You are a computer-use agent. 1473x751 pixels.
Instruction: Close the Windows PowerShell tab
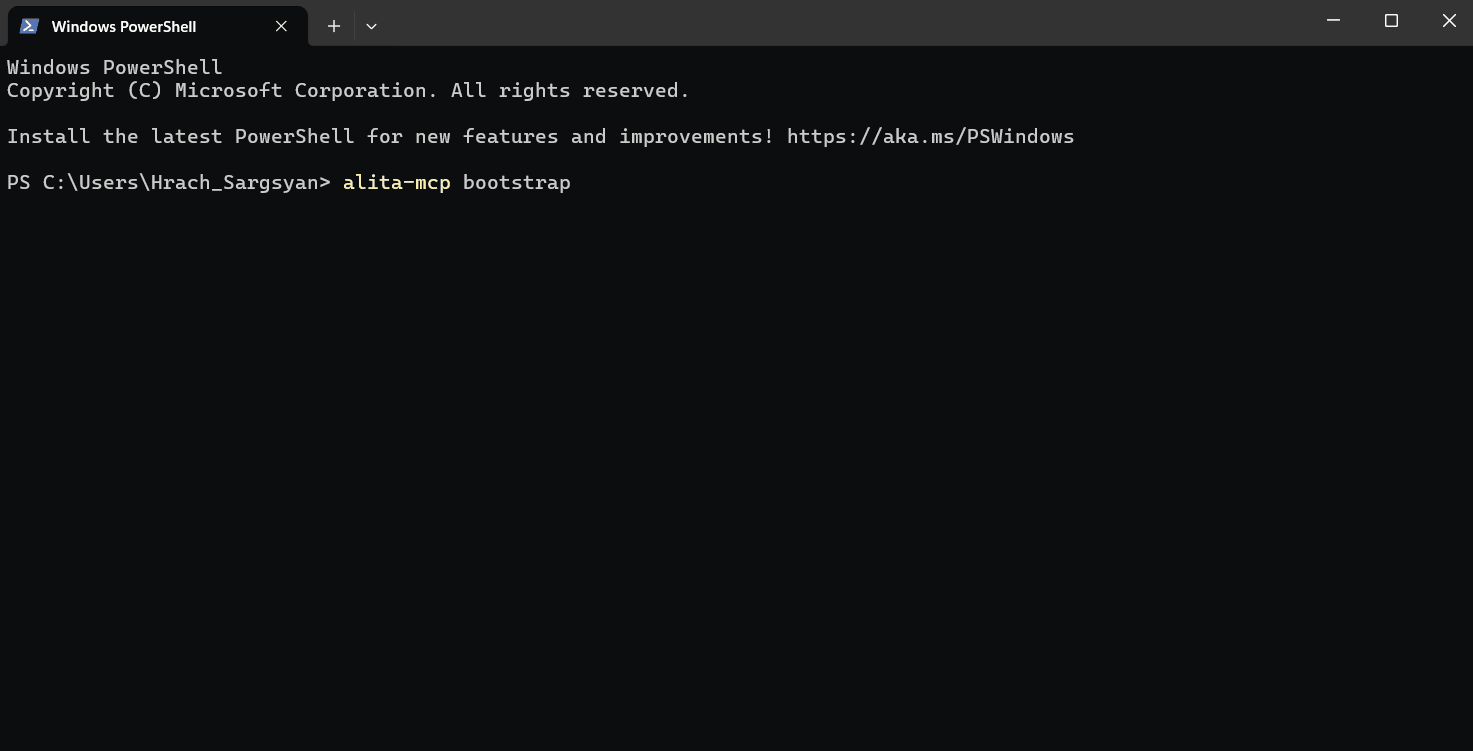281,26
